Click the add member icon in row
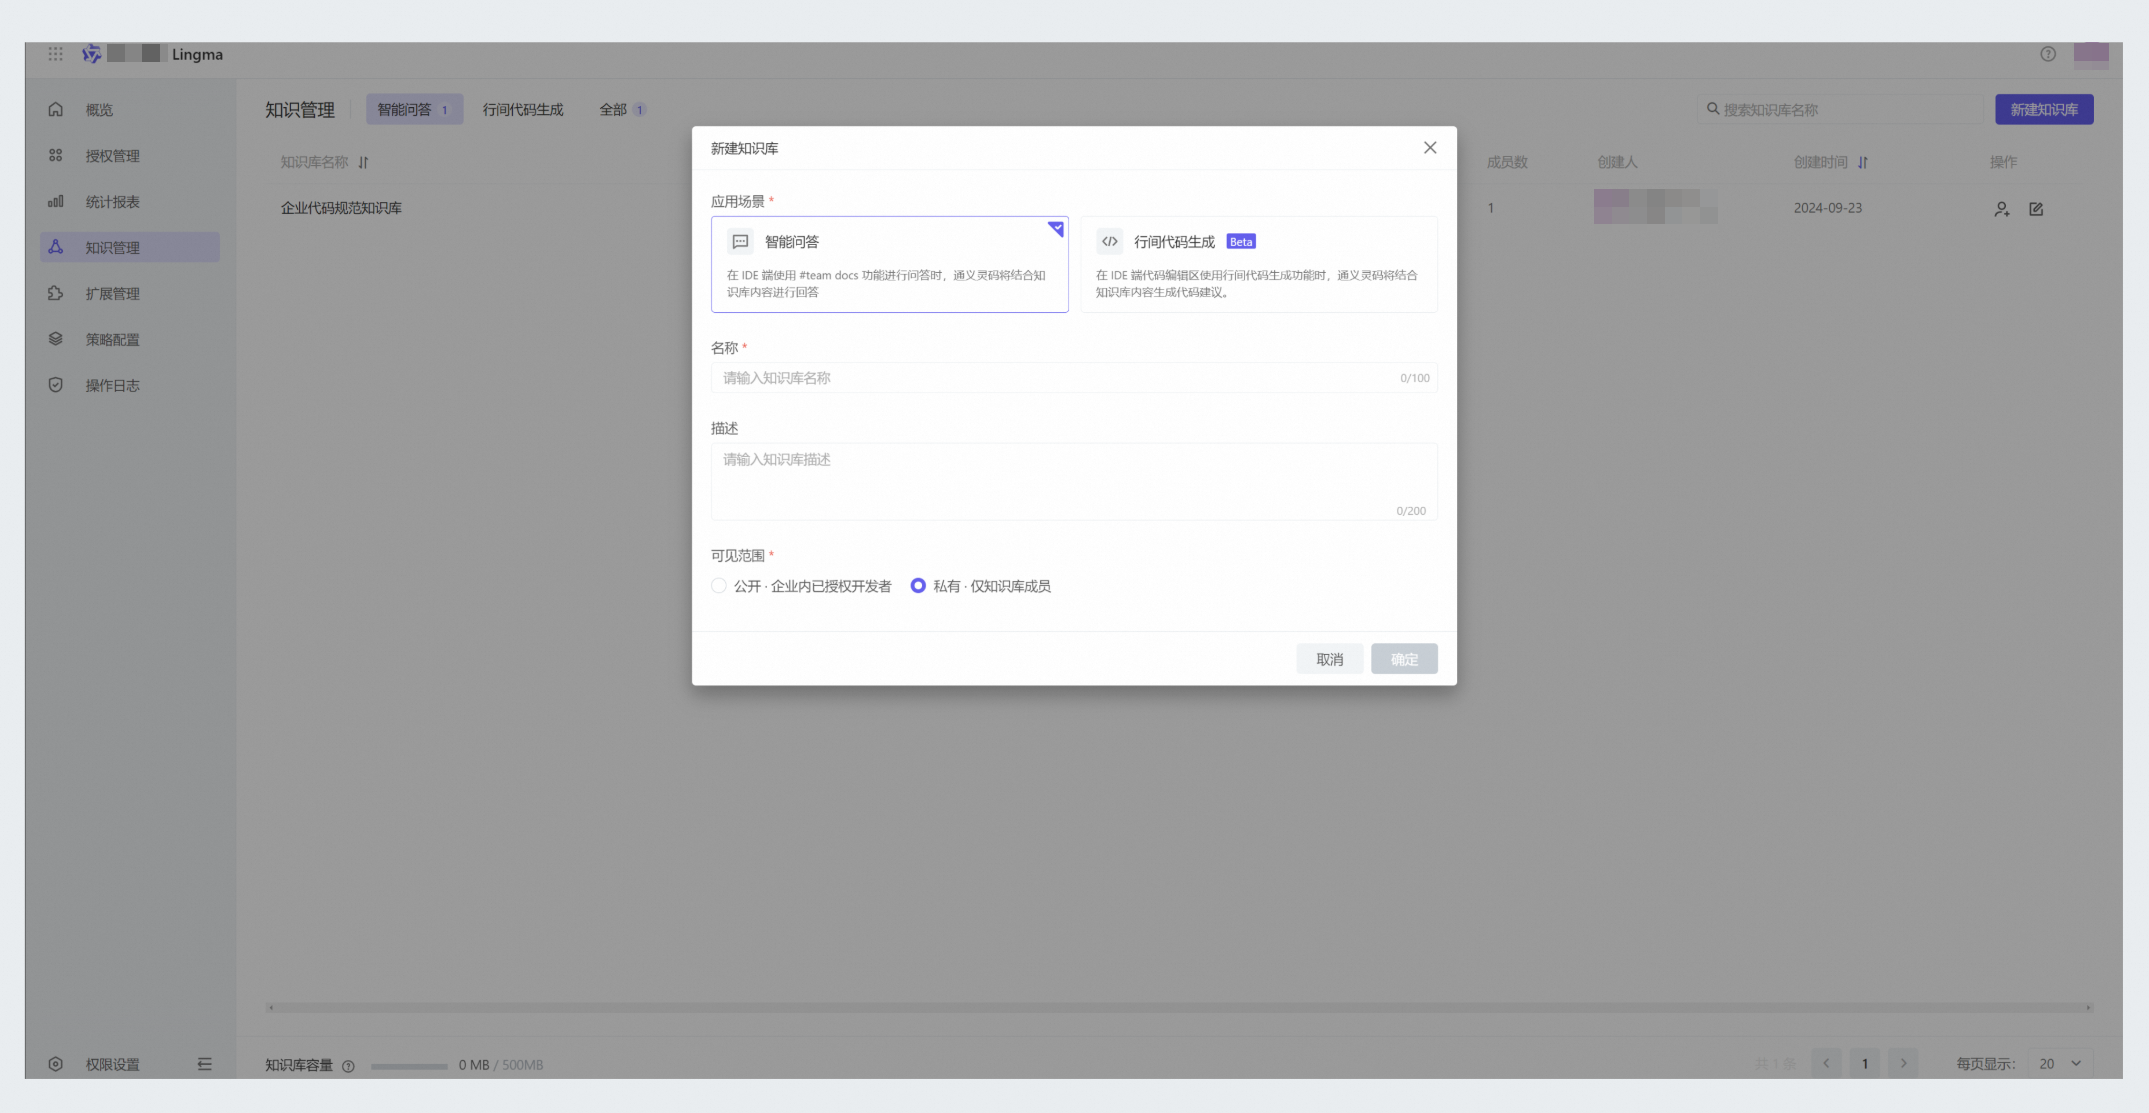 (x=2001, y=209)
